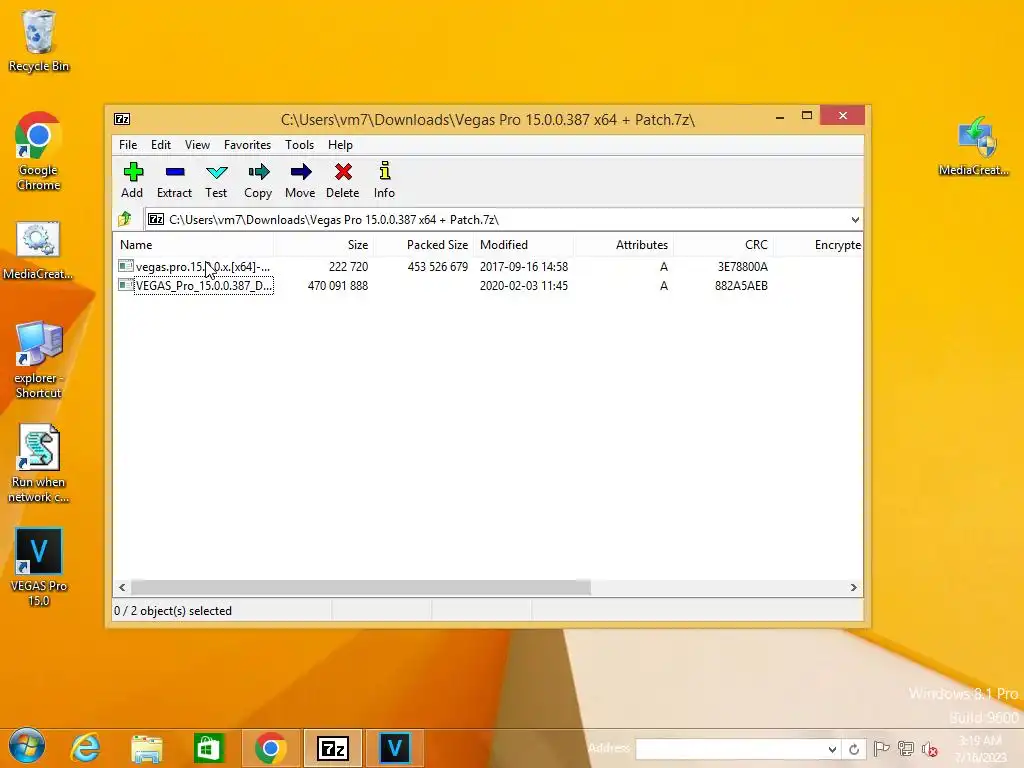The width and height of the screenshot is (1024, 768).
Task: Select vegas.pro.15 [x64] file row
Action: (x=488, y=266)
